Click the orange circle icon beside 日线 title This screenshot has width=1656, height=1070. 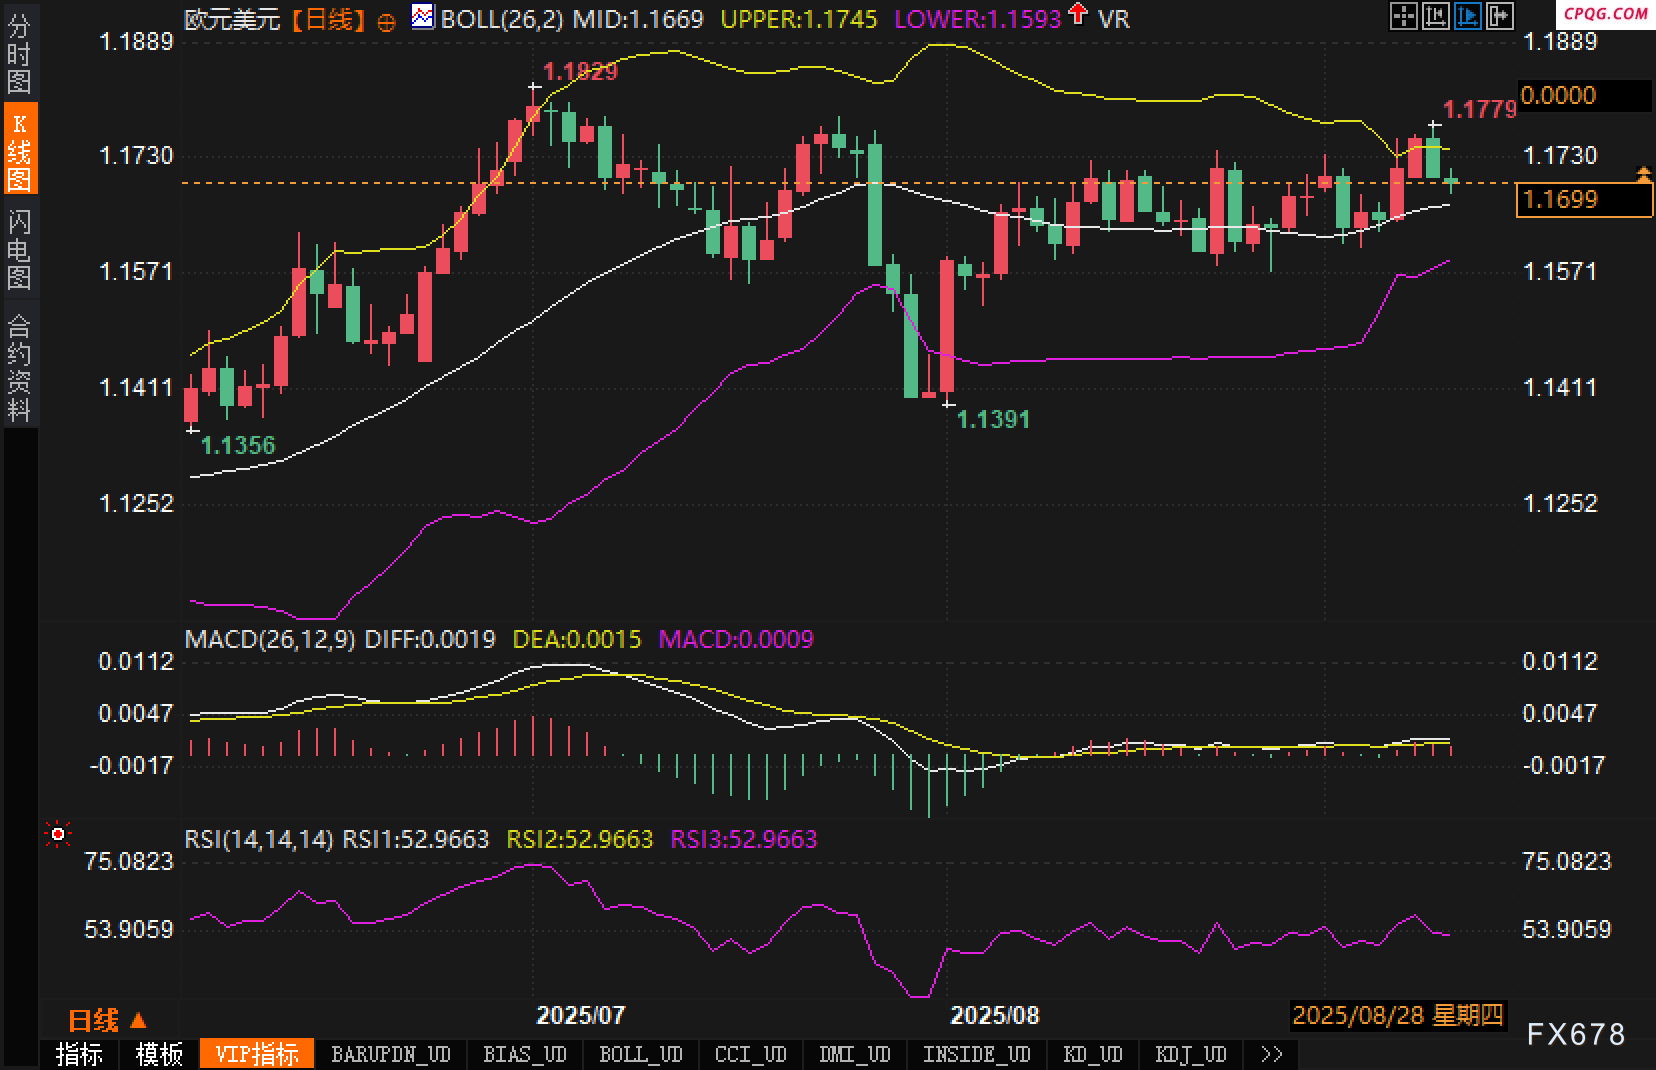pos(386,21)
